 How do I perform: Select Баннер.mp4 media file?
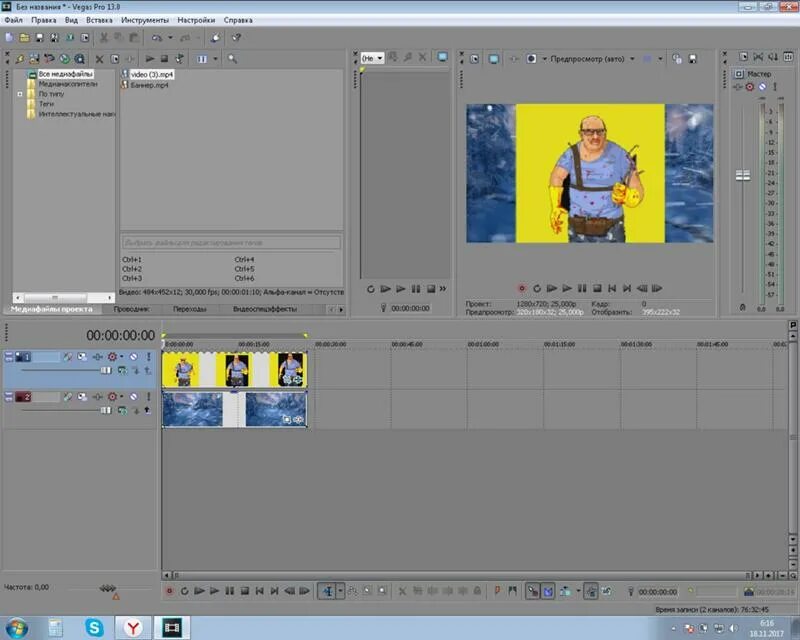149,85
